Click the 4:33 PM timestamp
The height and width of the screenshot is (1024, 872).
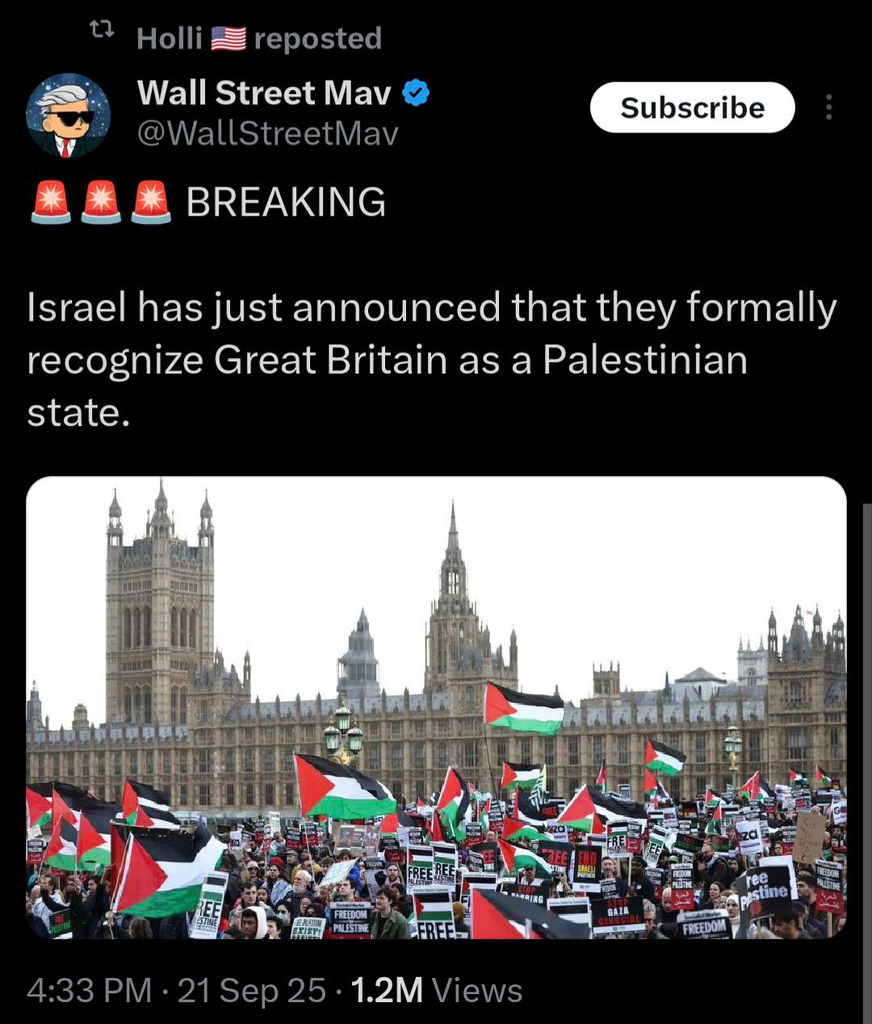(x=89, y=990)
